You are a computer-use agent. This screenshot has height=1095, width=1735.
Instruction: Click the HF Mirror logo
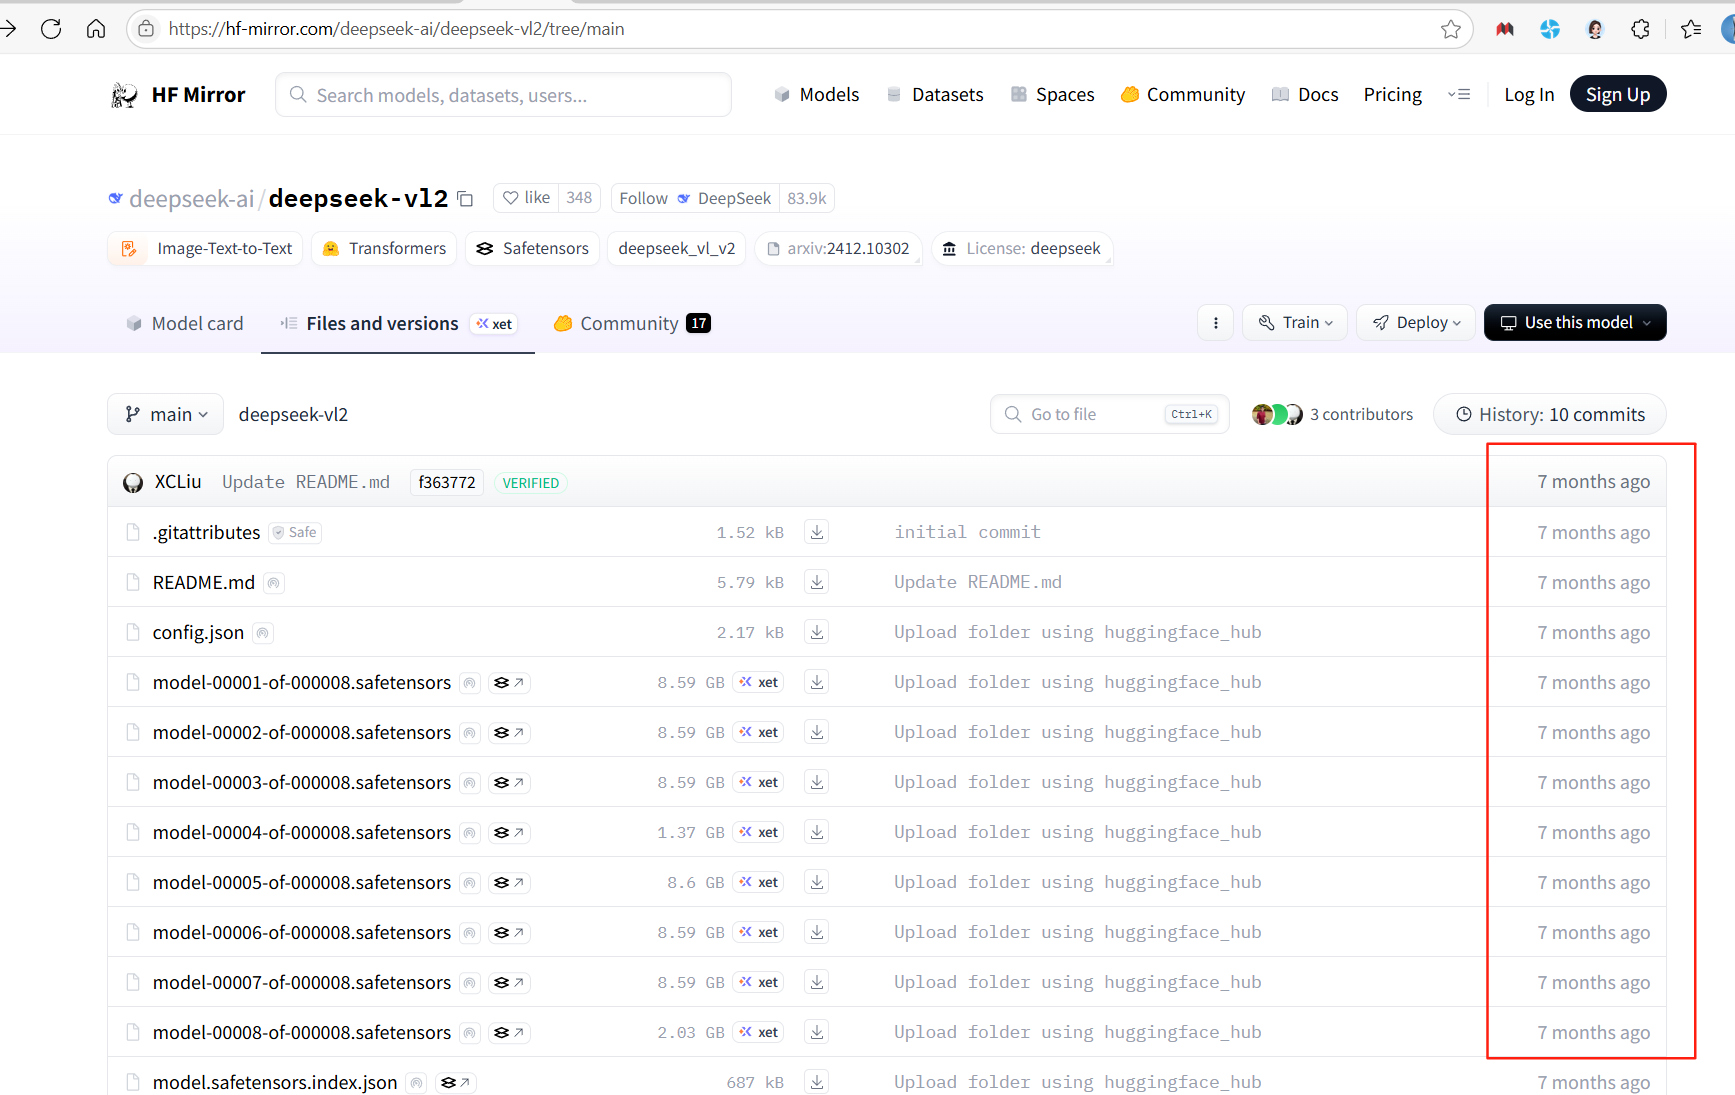coord(178,95)
